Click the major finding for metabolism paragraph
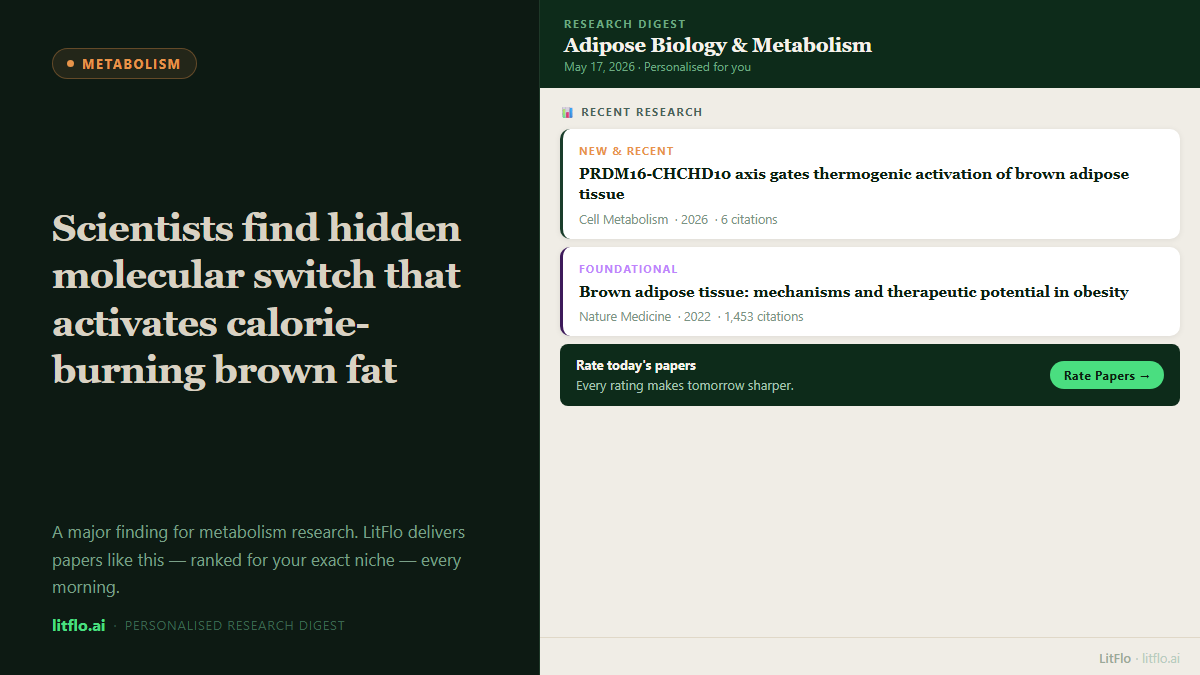 (x=259, y=559)
